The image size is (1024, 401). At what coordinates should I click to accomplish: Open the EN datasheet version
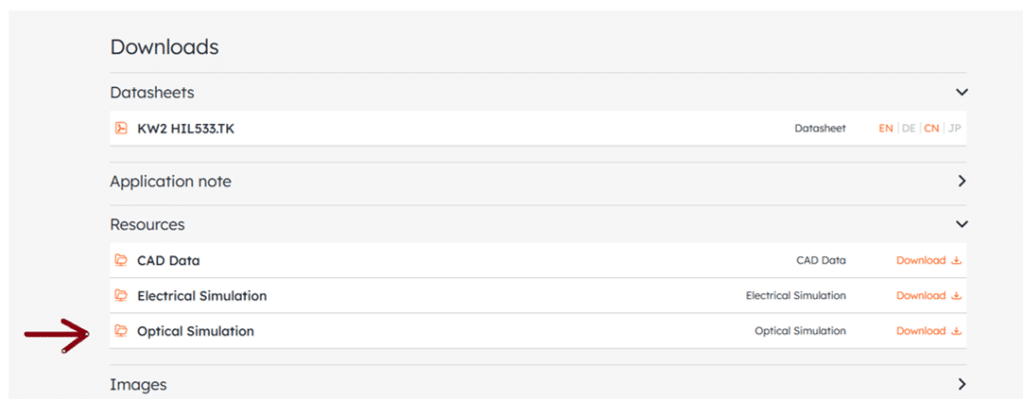pyautogui.click(x=886, y=129)
